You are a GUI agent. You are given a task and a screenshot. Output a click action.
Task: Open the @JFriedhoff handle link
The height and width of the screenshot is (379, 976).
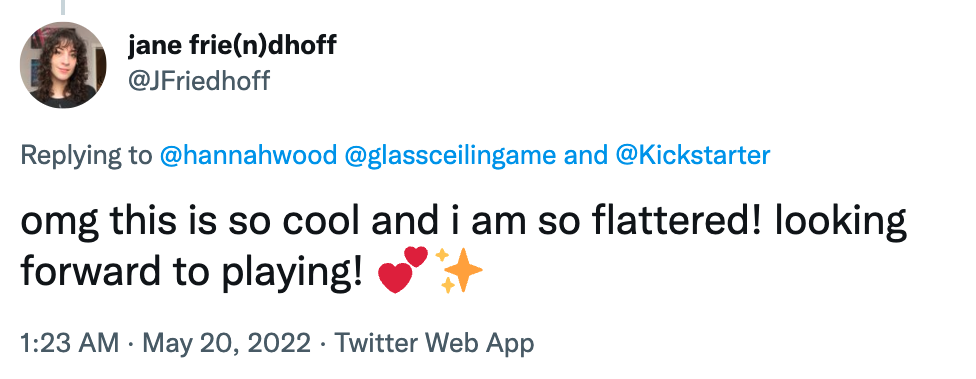pos(199,80)
